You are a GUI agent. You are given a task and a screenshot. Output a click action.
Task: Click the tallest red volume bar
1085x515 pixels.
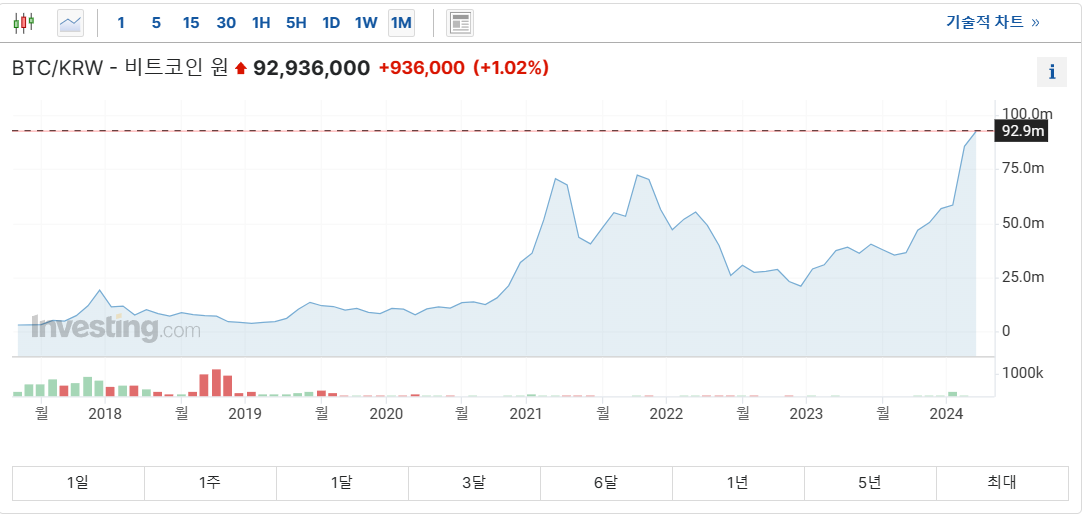tap(216, 383)
